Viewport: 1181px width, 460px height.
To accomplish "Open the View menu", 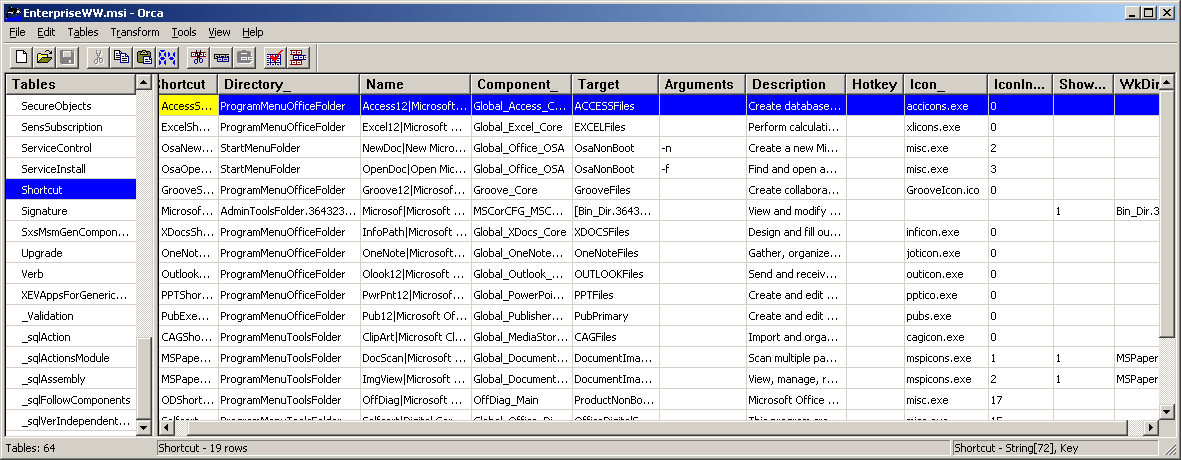I will 219,32.
